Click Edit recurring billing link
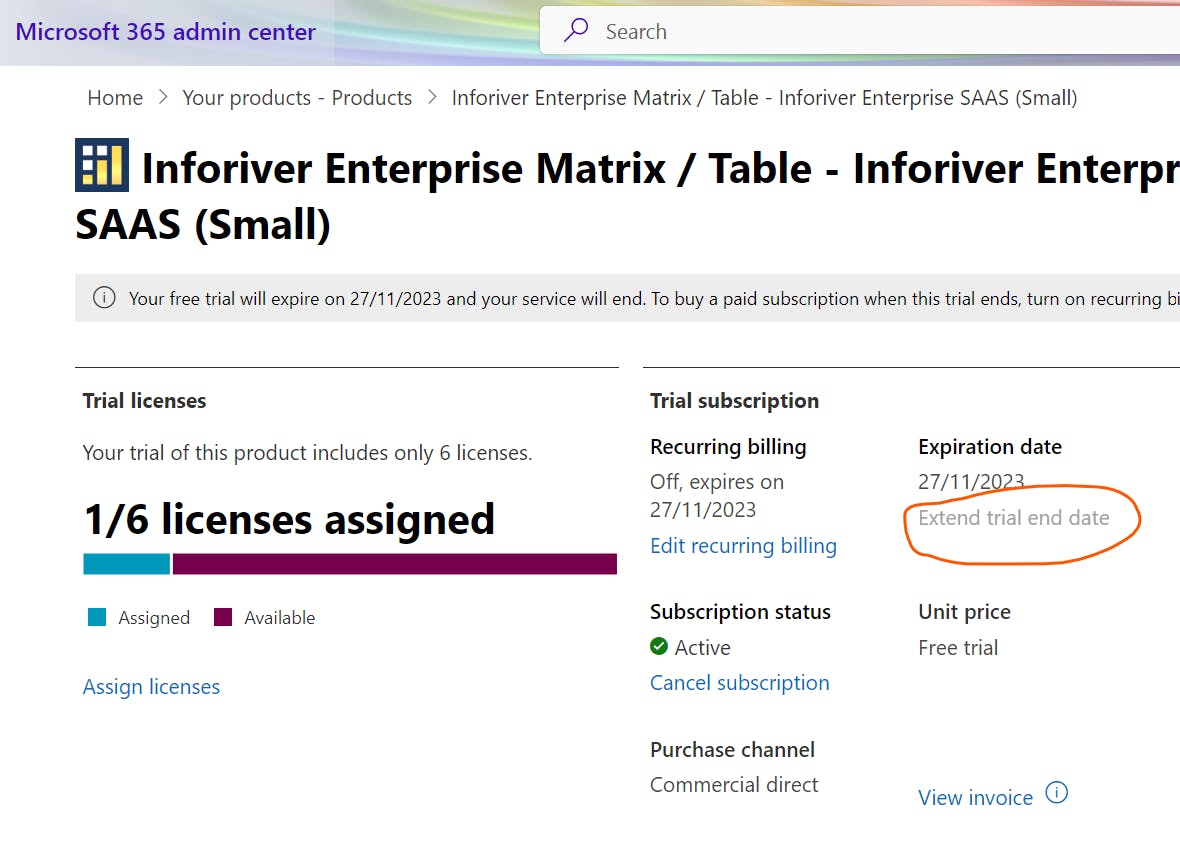Screen dimensions: 1180x844 tap(743, 546)
